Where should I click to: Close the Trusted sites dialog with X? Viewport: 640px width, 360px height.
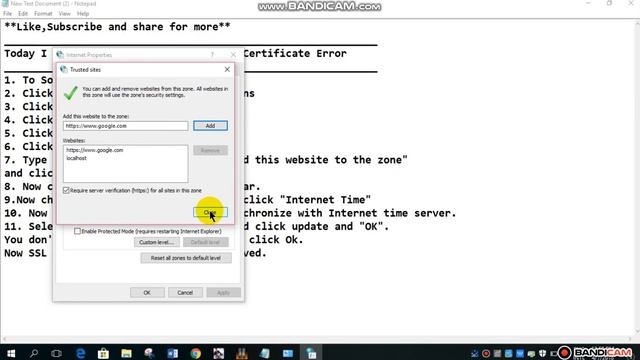point(227,69)
